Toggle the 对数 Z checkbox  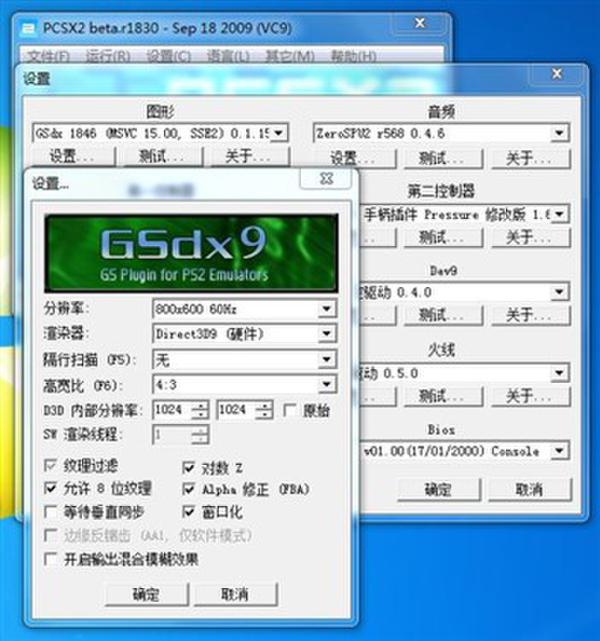click(x=188, y=468)
